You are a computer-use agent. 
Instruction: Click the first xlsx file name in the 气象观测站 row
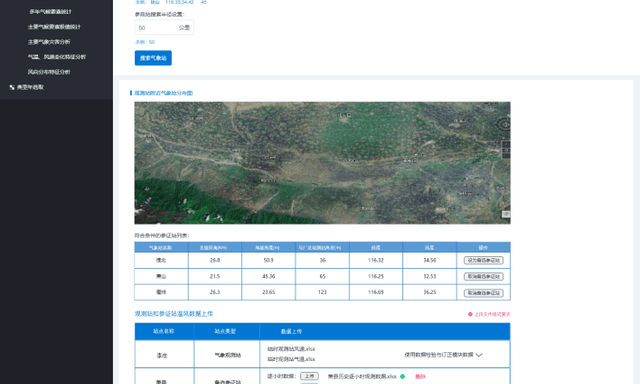pos(291,349)
